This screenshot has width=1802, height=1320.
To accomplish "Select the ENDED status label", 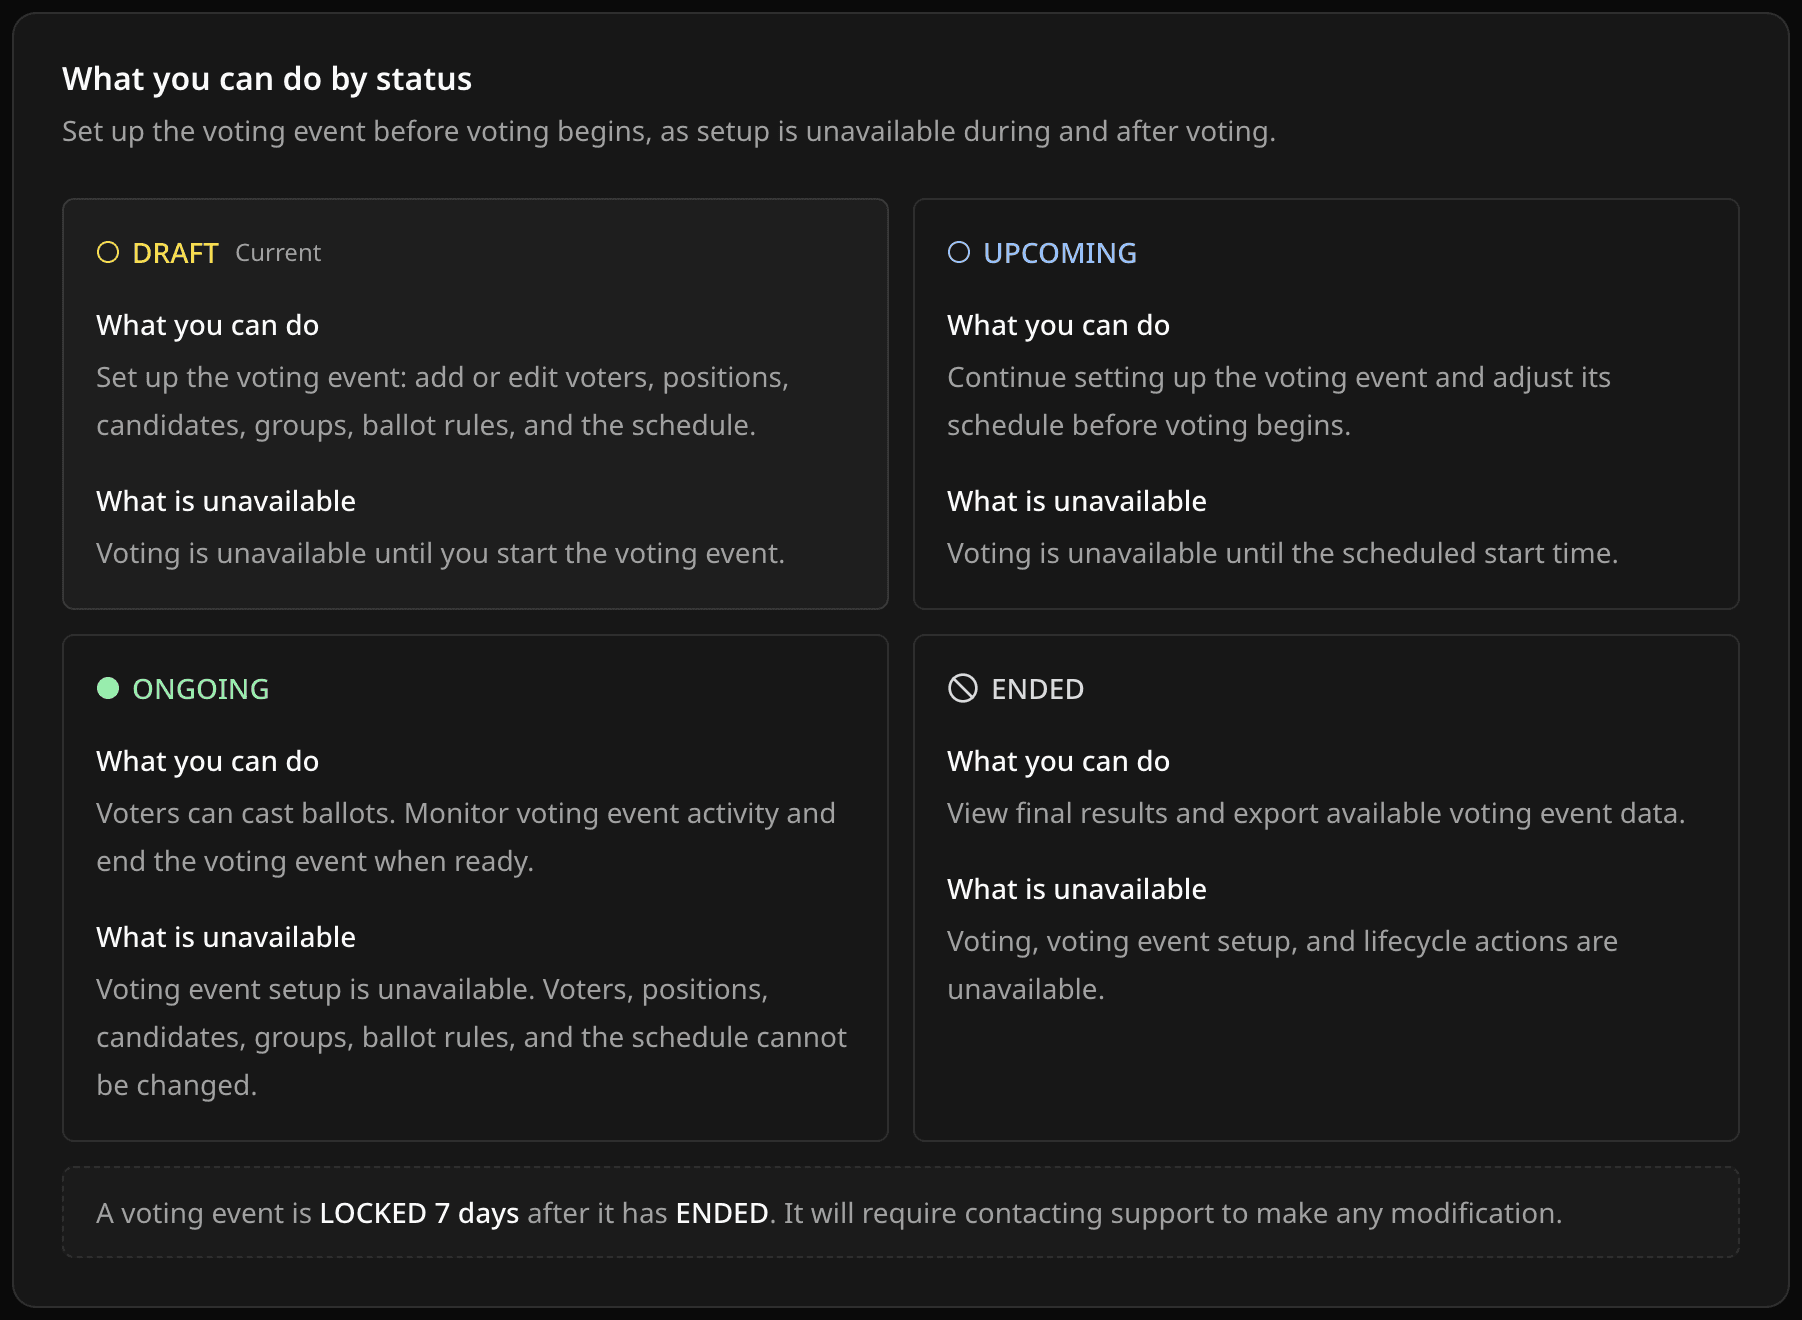I will 1037,689.
